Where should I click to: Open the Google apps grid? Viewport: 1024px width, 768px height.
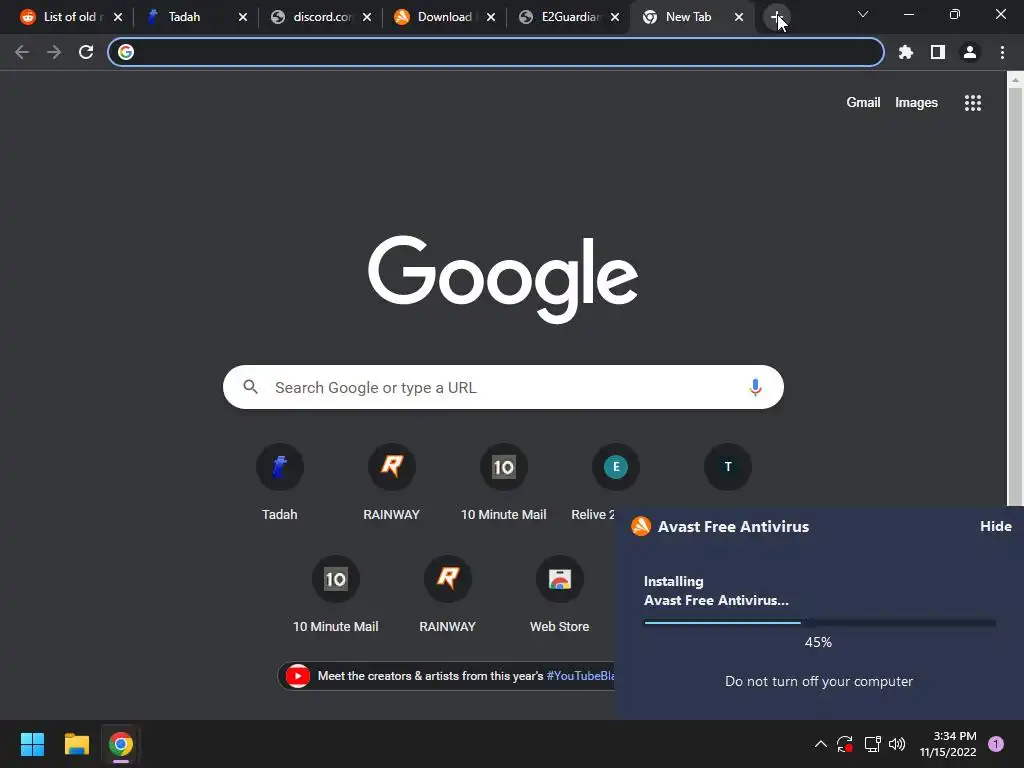[972, 103]
